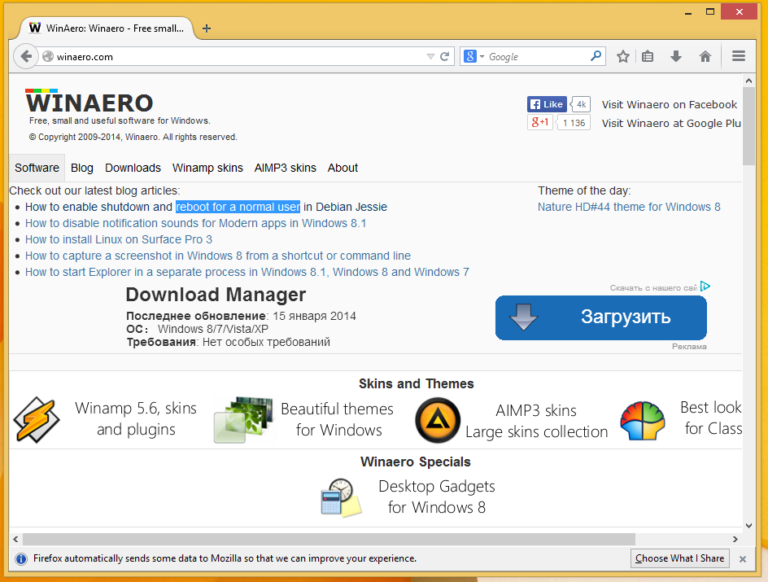
Task: Go to the home page icon
Action: [x=705, y=56]
